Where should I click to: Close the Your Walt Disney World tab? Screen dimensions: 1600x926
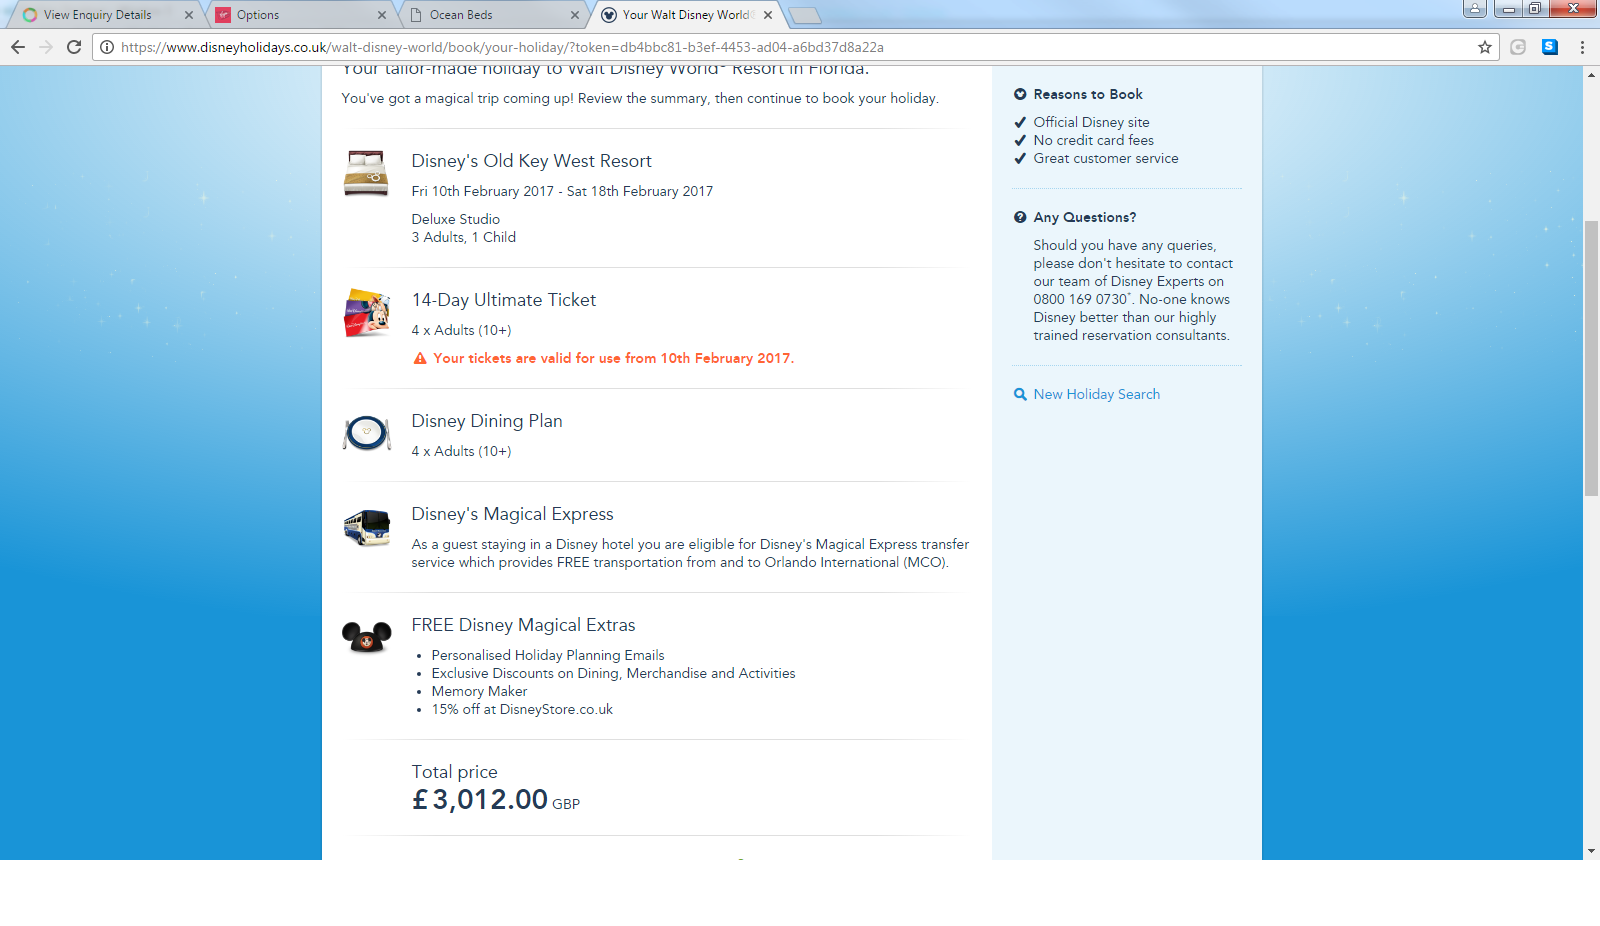[768, 15]
